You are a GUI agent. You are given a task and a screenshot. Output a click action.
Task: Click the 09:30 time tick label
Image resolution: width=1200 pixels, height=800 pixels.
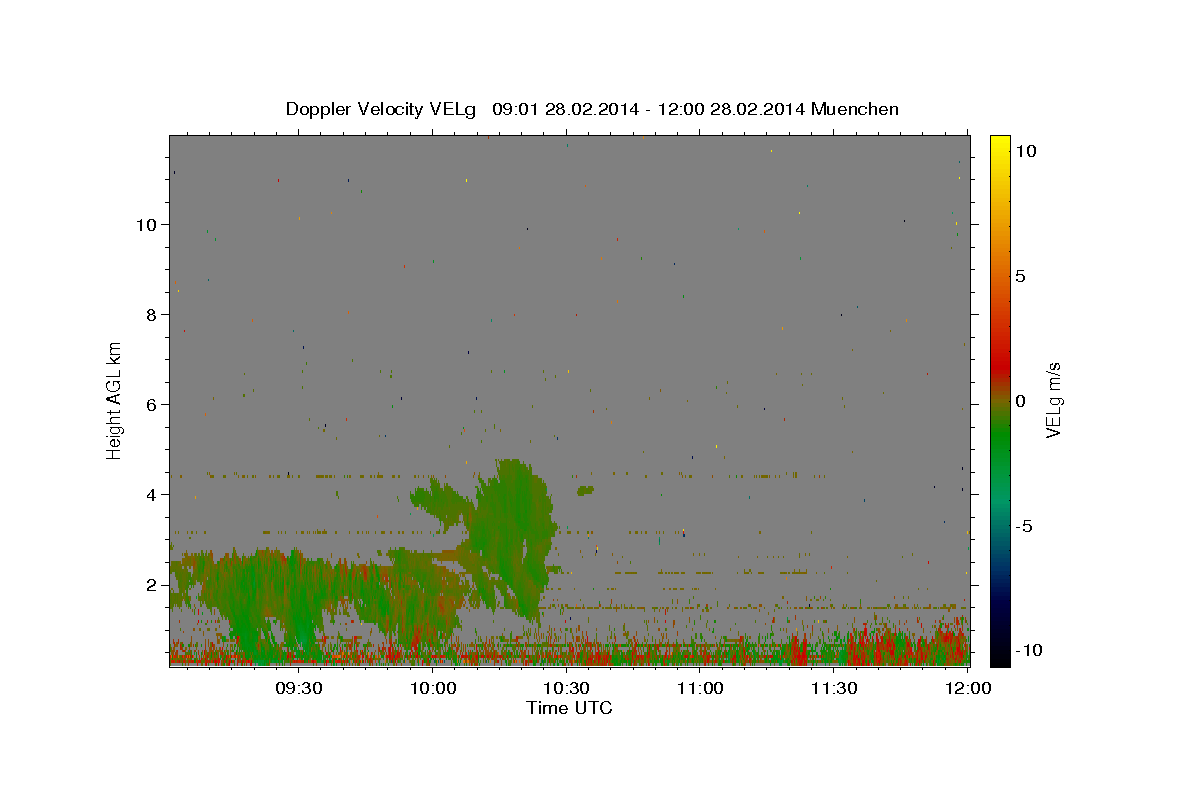tap(300, 688)
